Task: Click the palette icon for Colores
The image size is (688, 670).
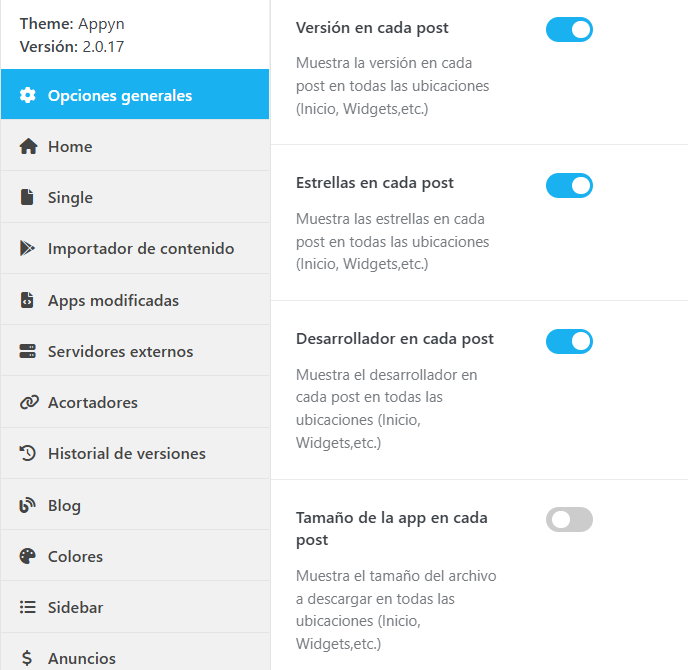Action: click(x=28, y=556)
